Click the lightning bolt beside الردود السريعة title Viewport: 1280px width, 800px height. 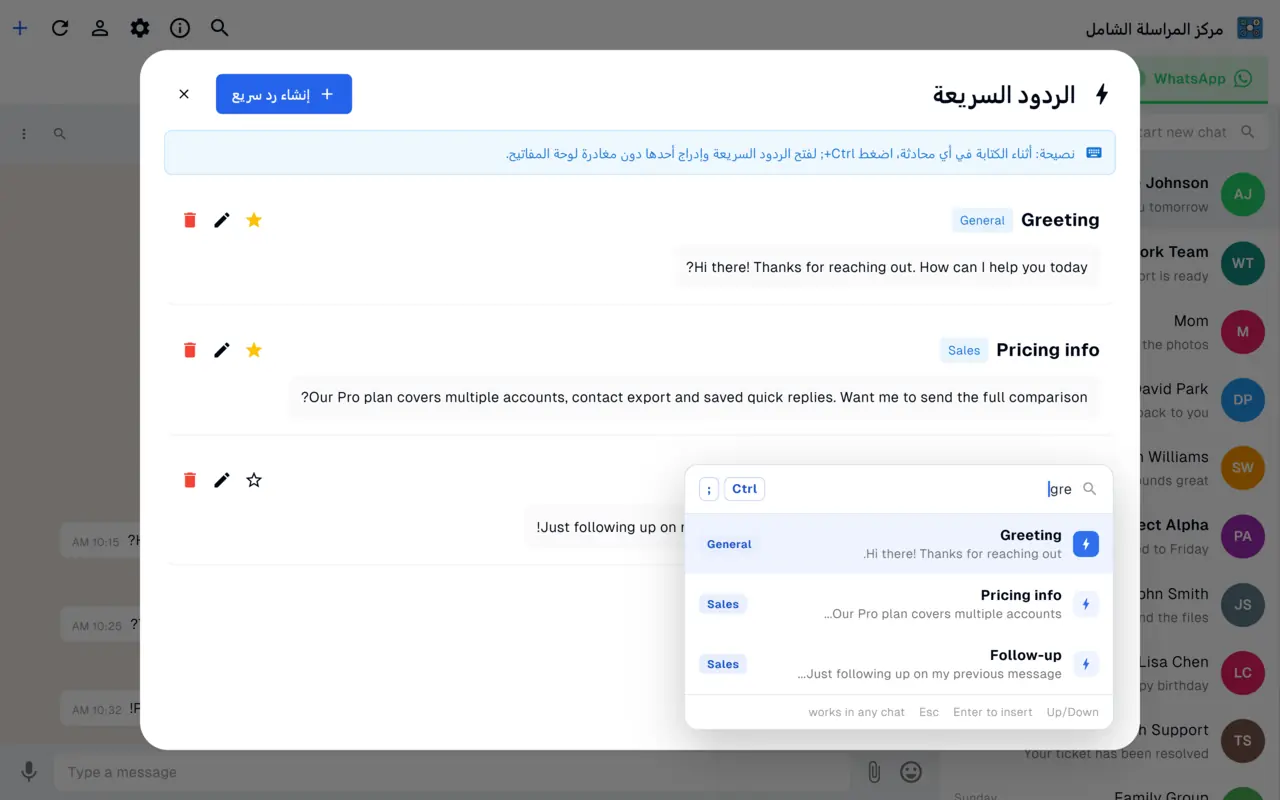coord(1102,94)
